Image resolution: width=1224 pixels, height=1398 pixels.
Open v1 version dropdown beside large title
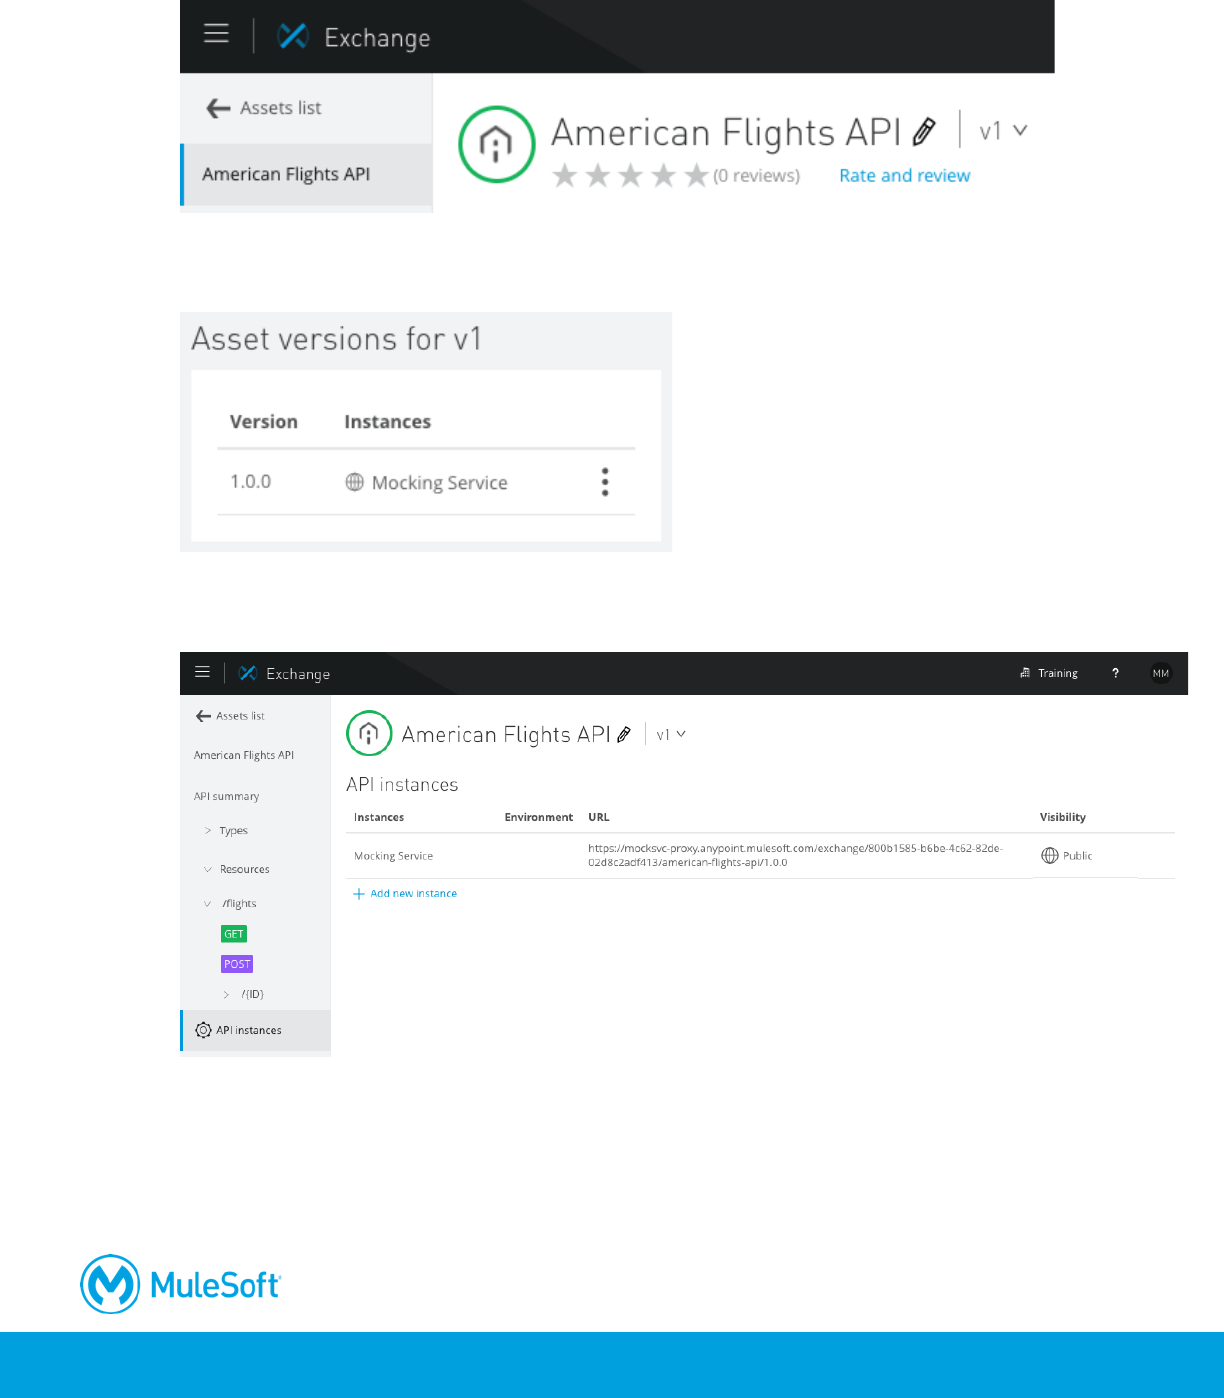[x=1003, y=131]
